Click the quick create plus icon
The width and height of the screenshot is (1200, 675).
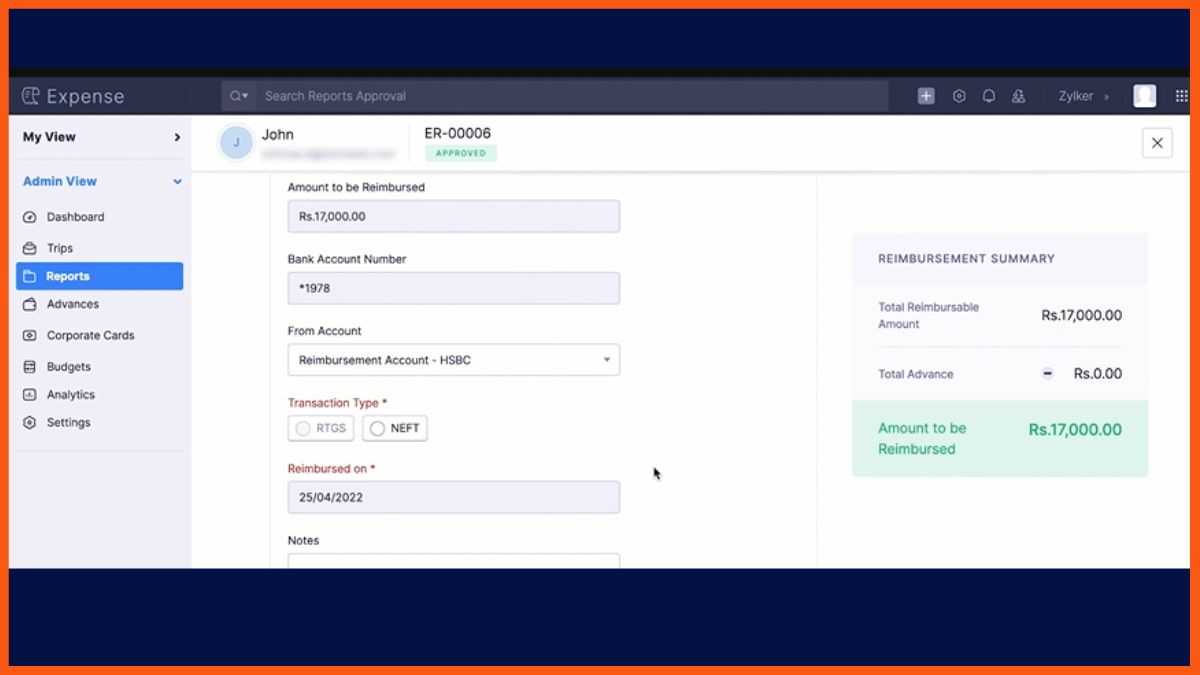tap(926, 96)
